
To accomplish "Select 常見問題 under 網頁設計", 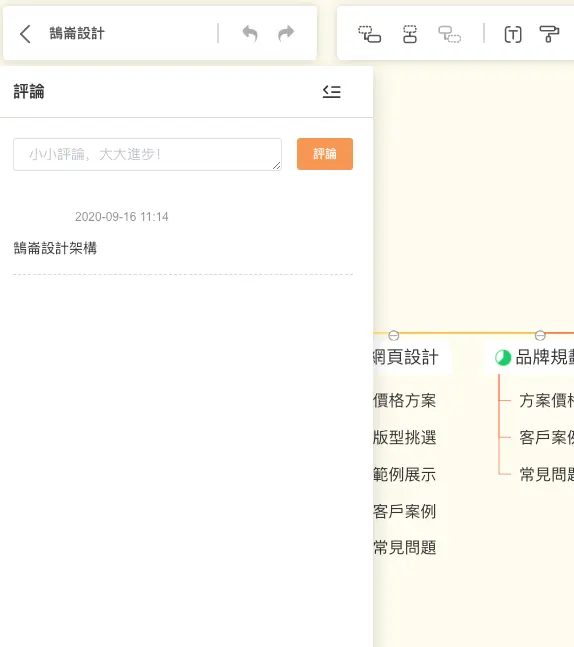I will tap(405, 548).
